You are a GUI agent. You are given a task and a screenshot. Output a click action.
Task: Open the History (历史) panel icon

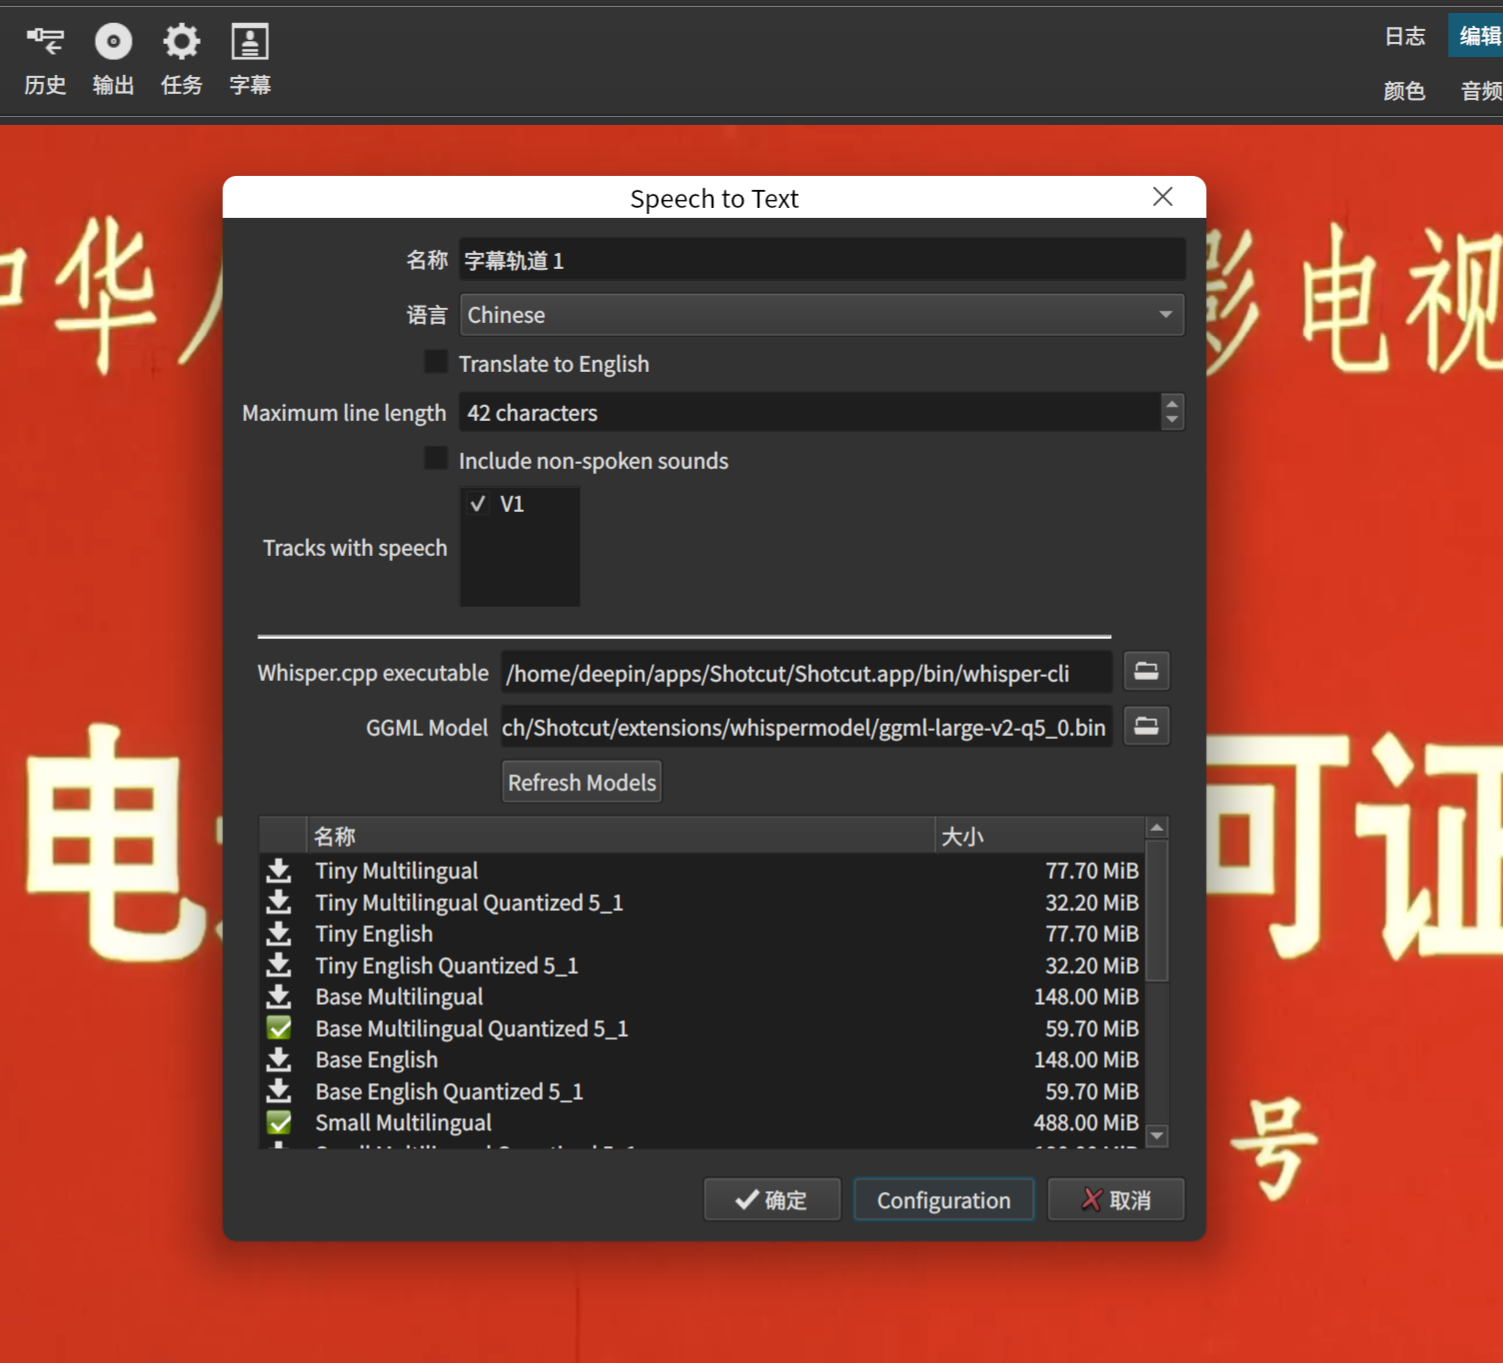(45, 60)
